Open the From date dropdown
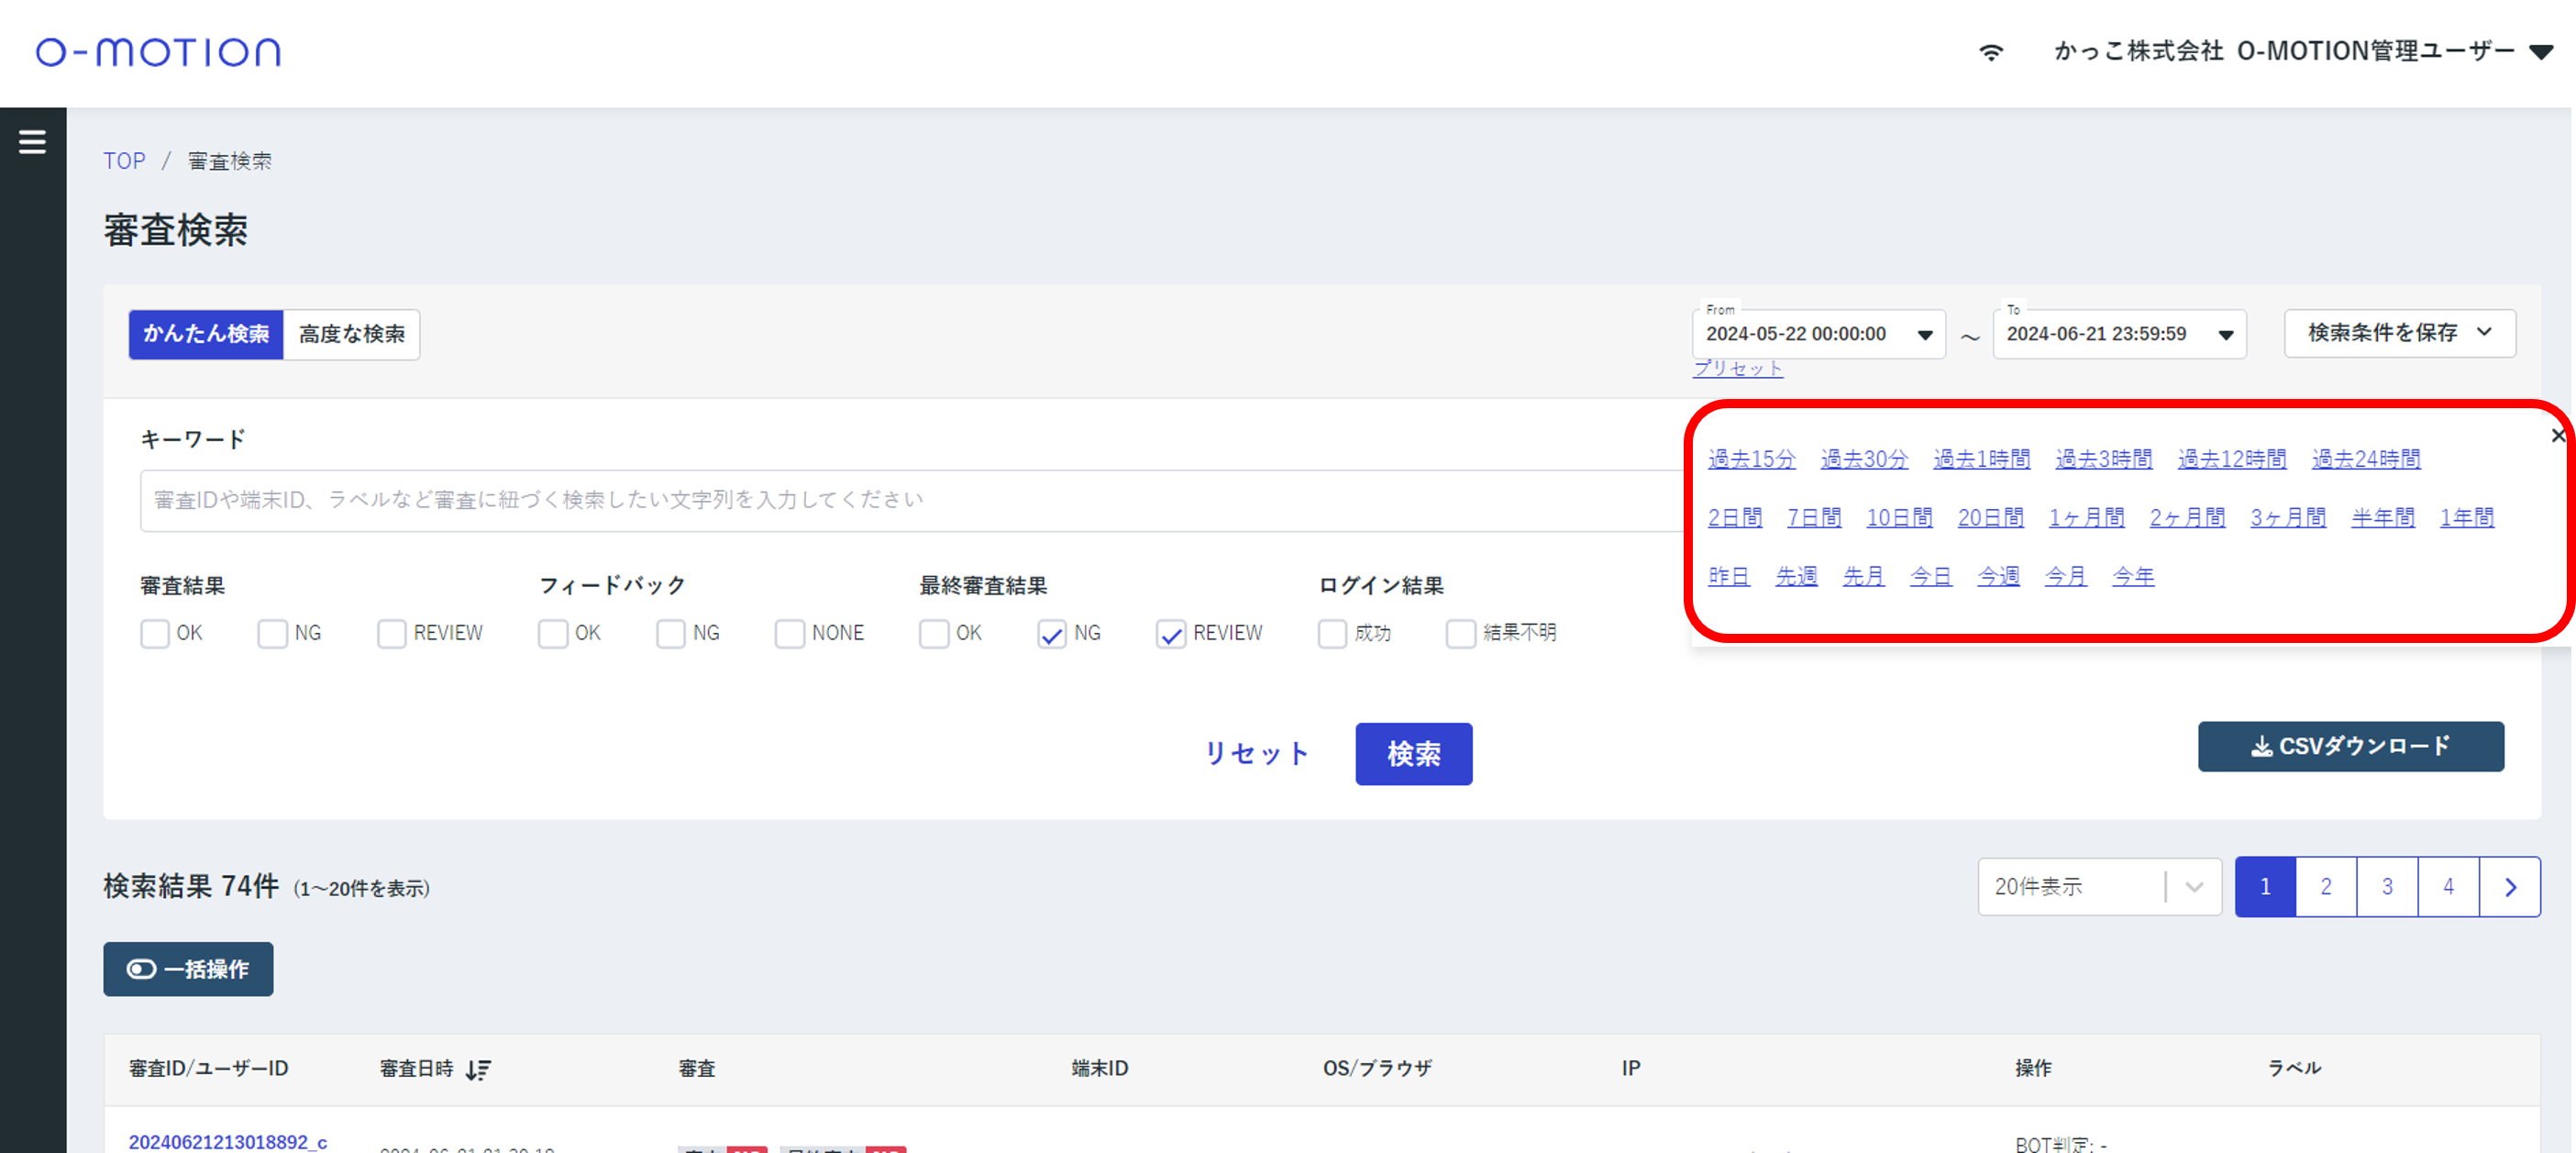 coord(1923,335)
